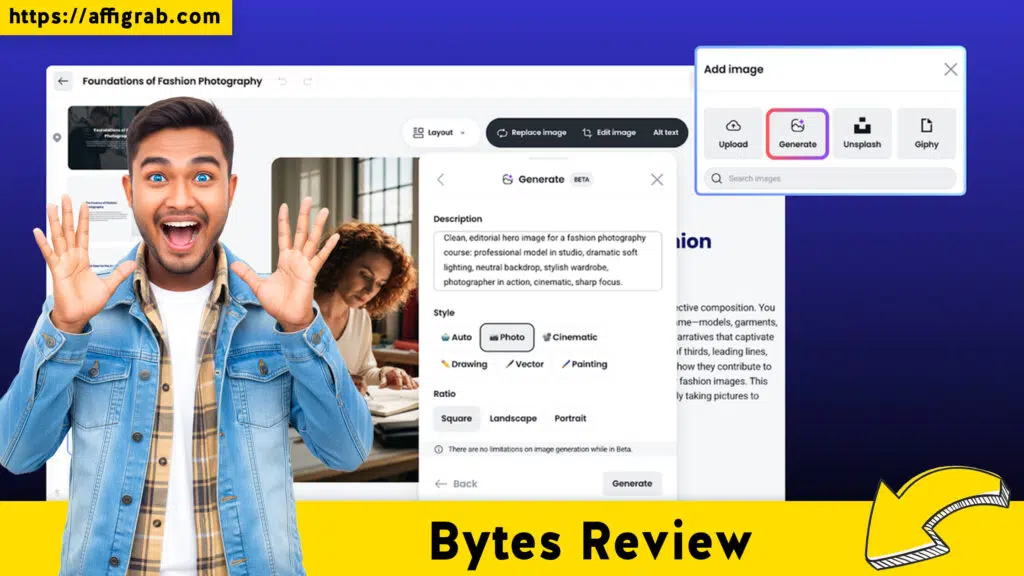The width and height of the screenshot is (1024, 576).
Task: Click Generate in Add image dialog
Action: pos(797,133)
